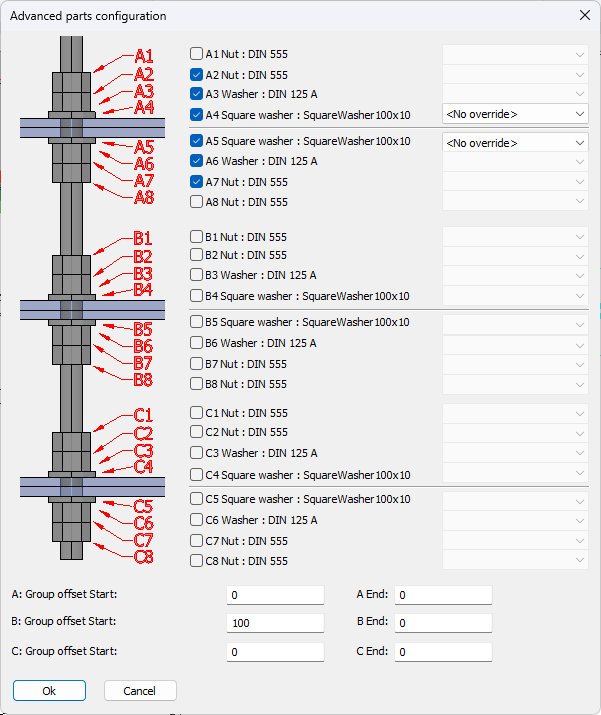This screenshot has height=715, width=601.
Task: Open the override dropdown for A2 Nut
Action: click(x=515, y=74)
